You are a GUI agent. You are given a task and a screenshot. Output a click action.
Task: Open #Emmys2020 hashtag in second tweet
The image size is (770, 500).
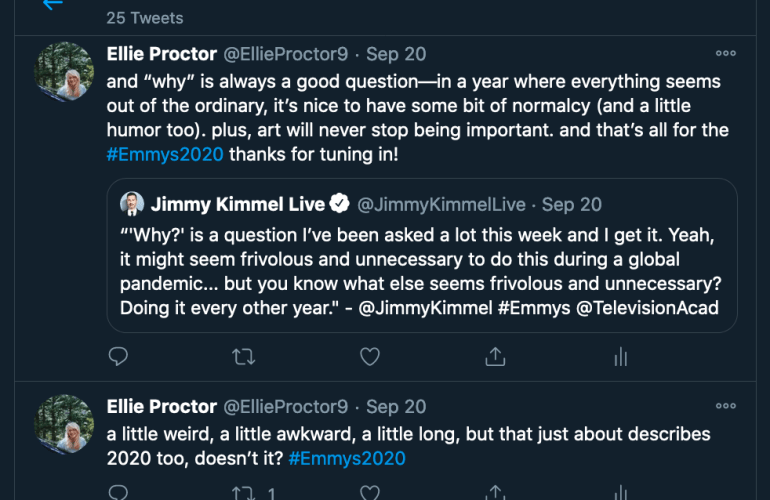(x=346, y=459)
